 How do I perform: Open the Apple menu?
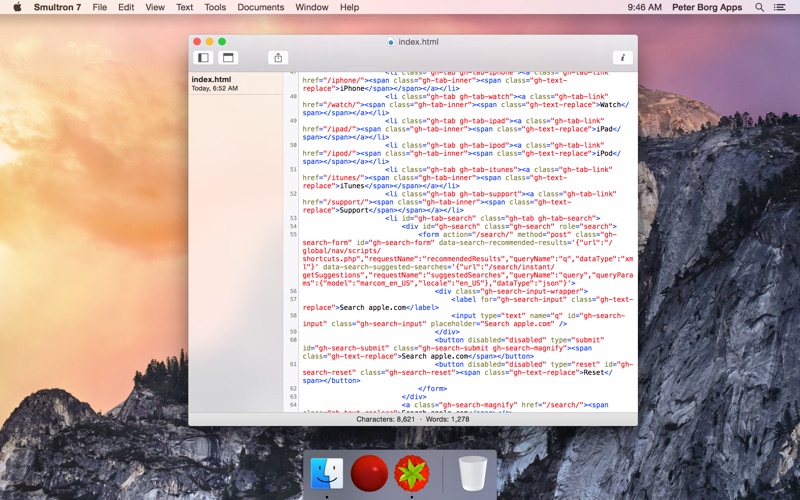(17, 7)
